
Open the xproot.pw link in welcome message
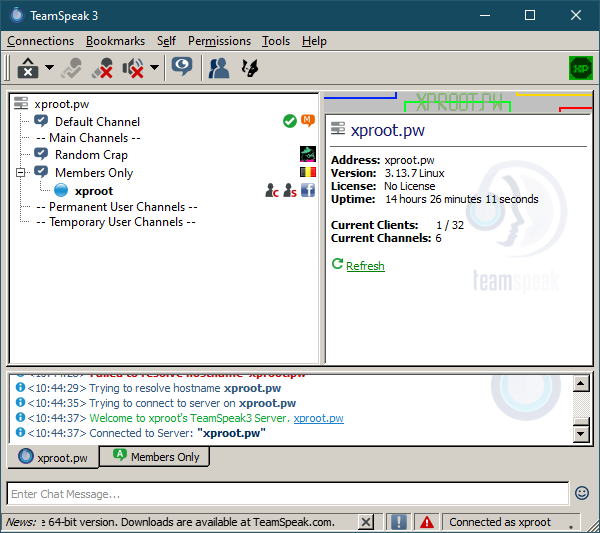point(318,418)
